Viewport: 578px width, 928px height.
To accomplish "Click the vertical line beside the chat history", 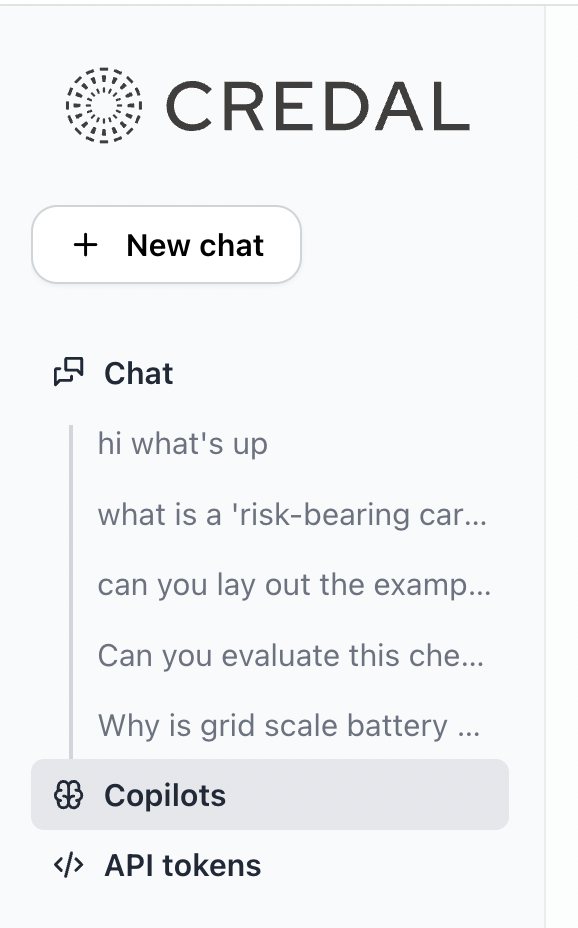I will (71, 592).
